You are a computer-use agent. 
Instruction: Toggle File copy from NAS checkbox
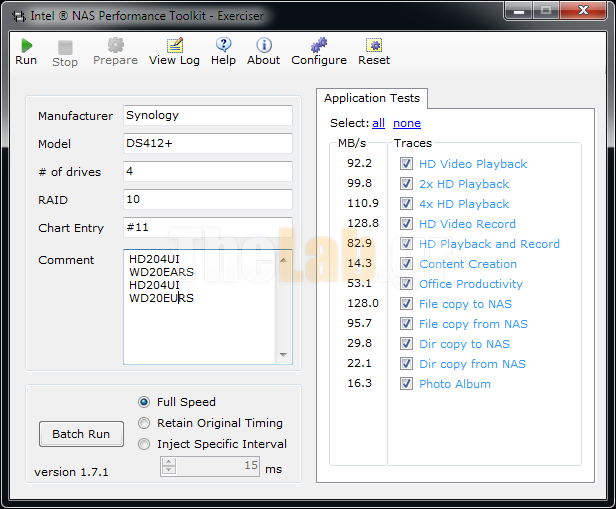point(406,324)
